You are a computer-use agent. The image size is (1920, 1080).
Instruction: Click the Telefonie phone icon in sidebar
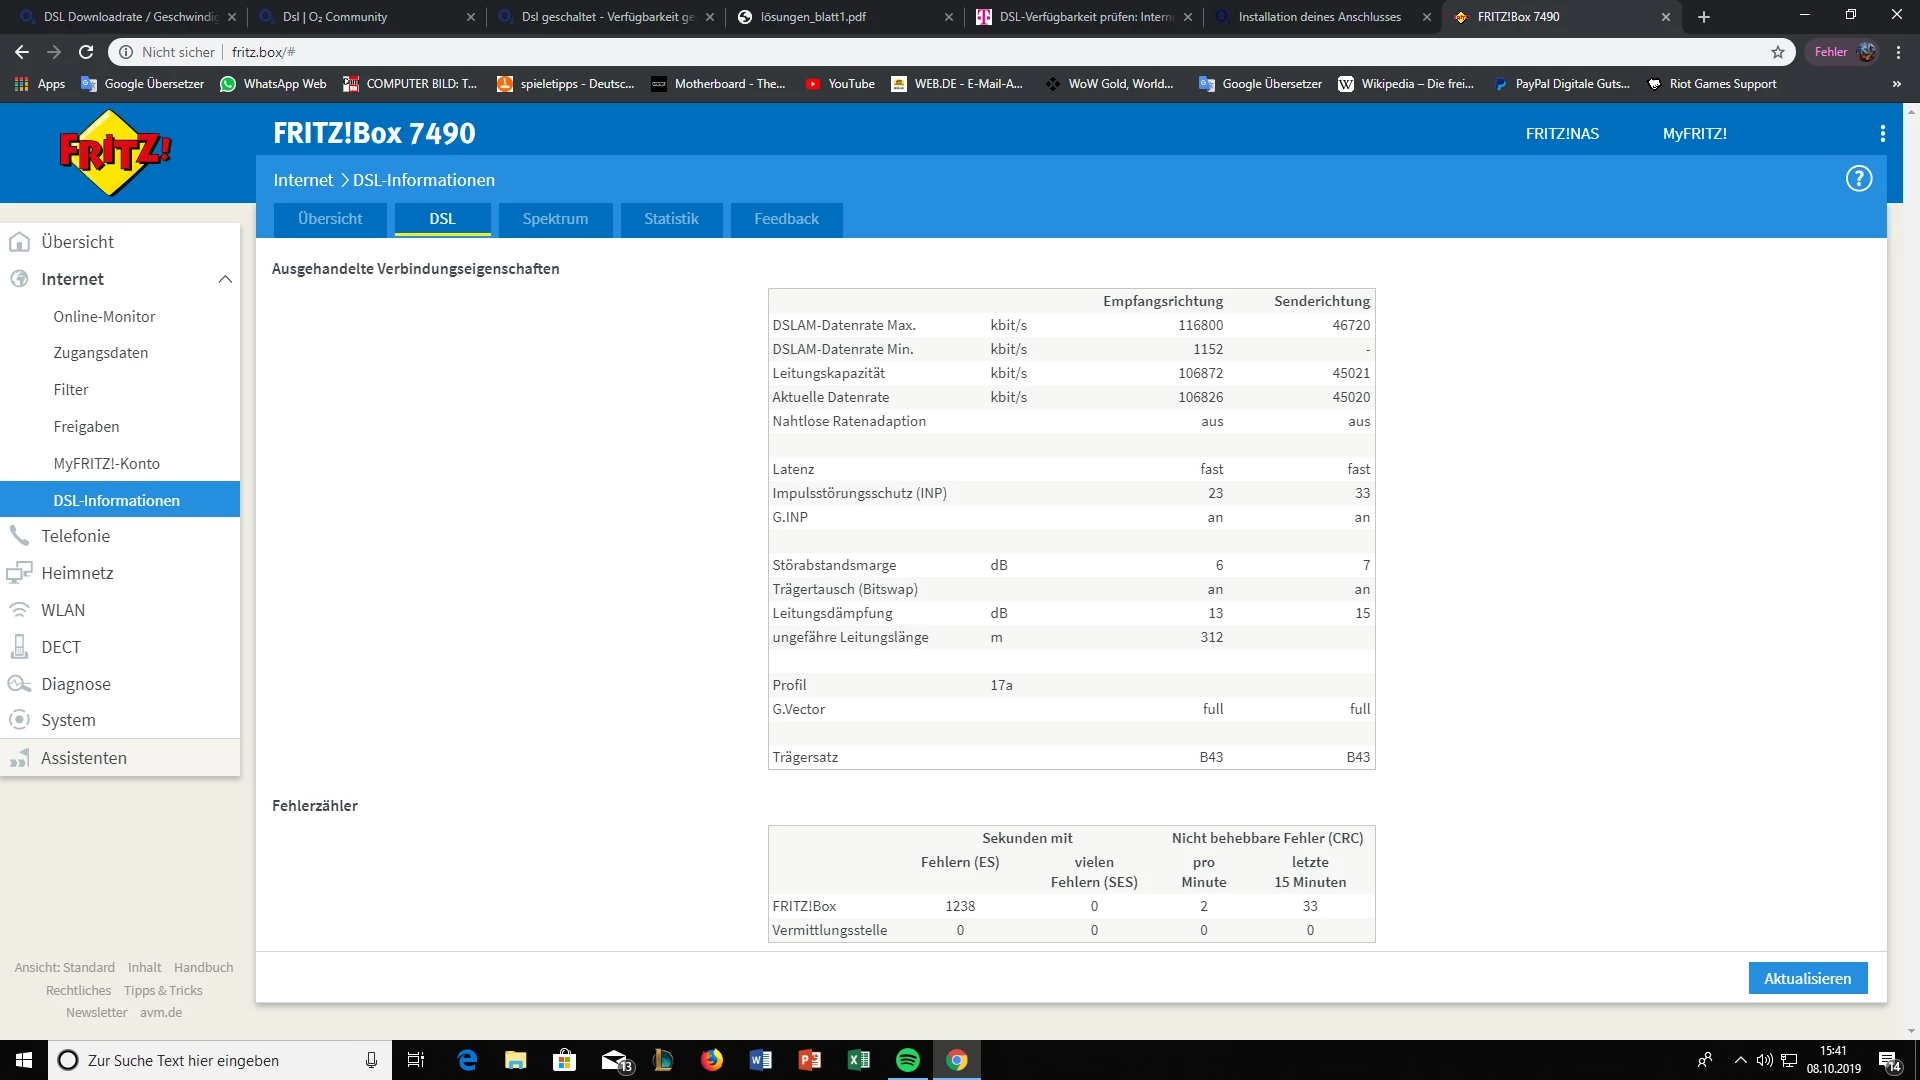[x=19, y=536]
